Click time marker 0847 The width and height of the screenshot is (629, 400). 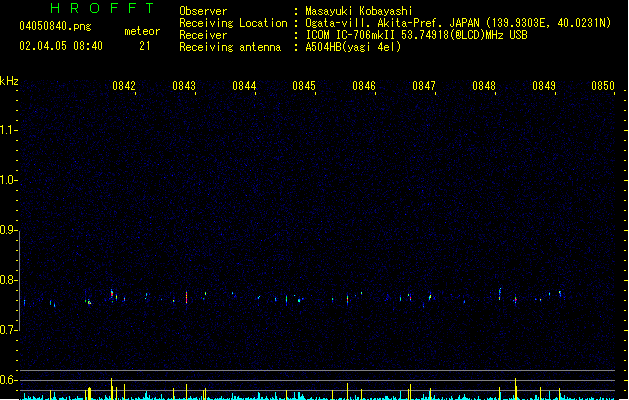click(424, 86)
